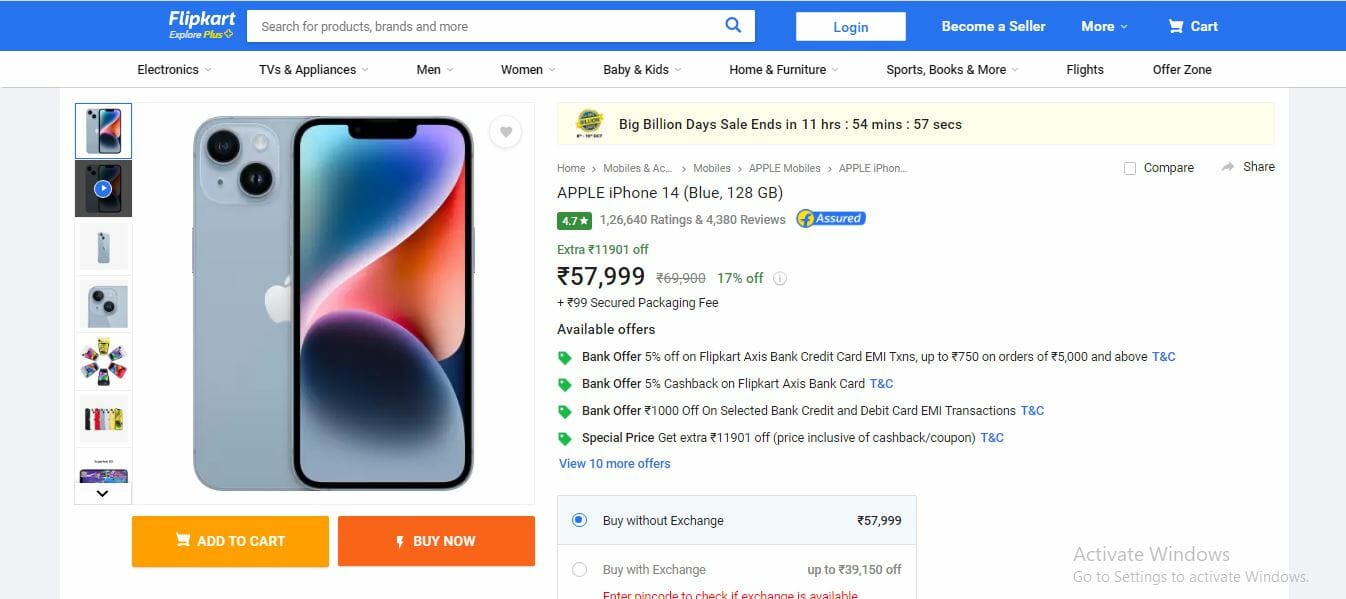Open the Offer Zone menu item

click(x=1182, y=69)
